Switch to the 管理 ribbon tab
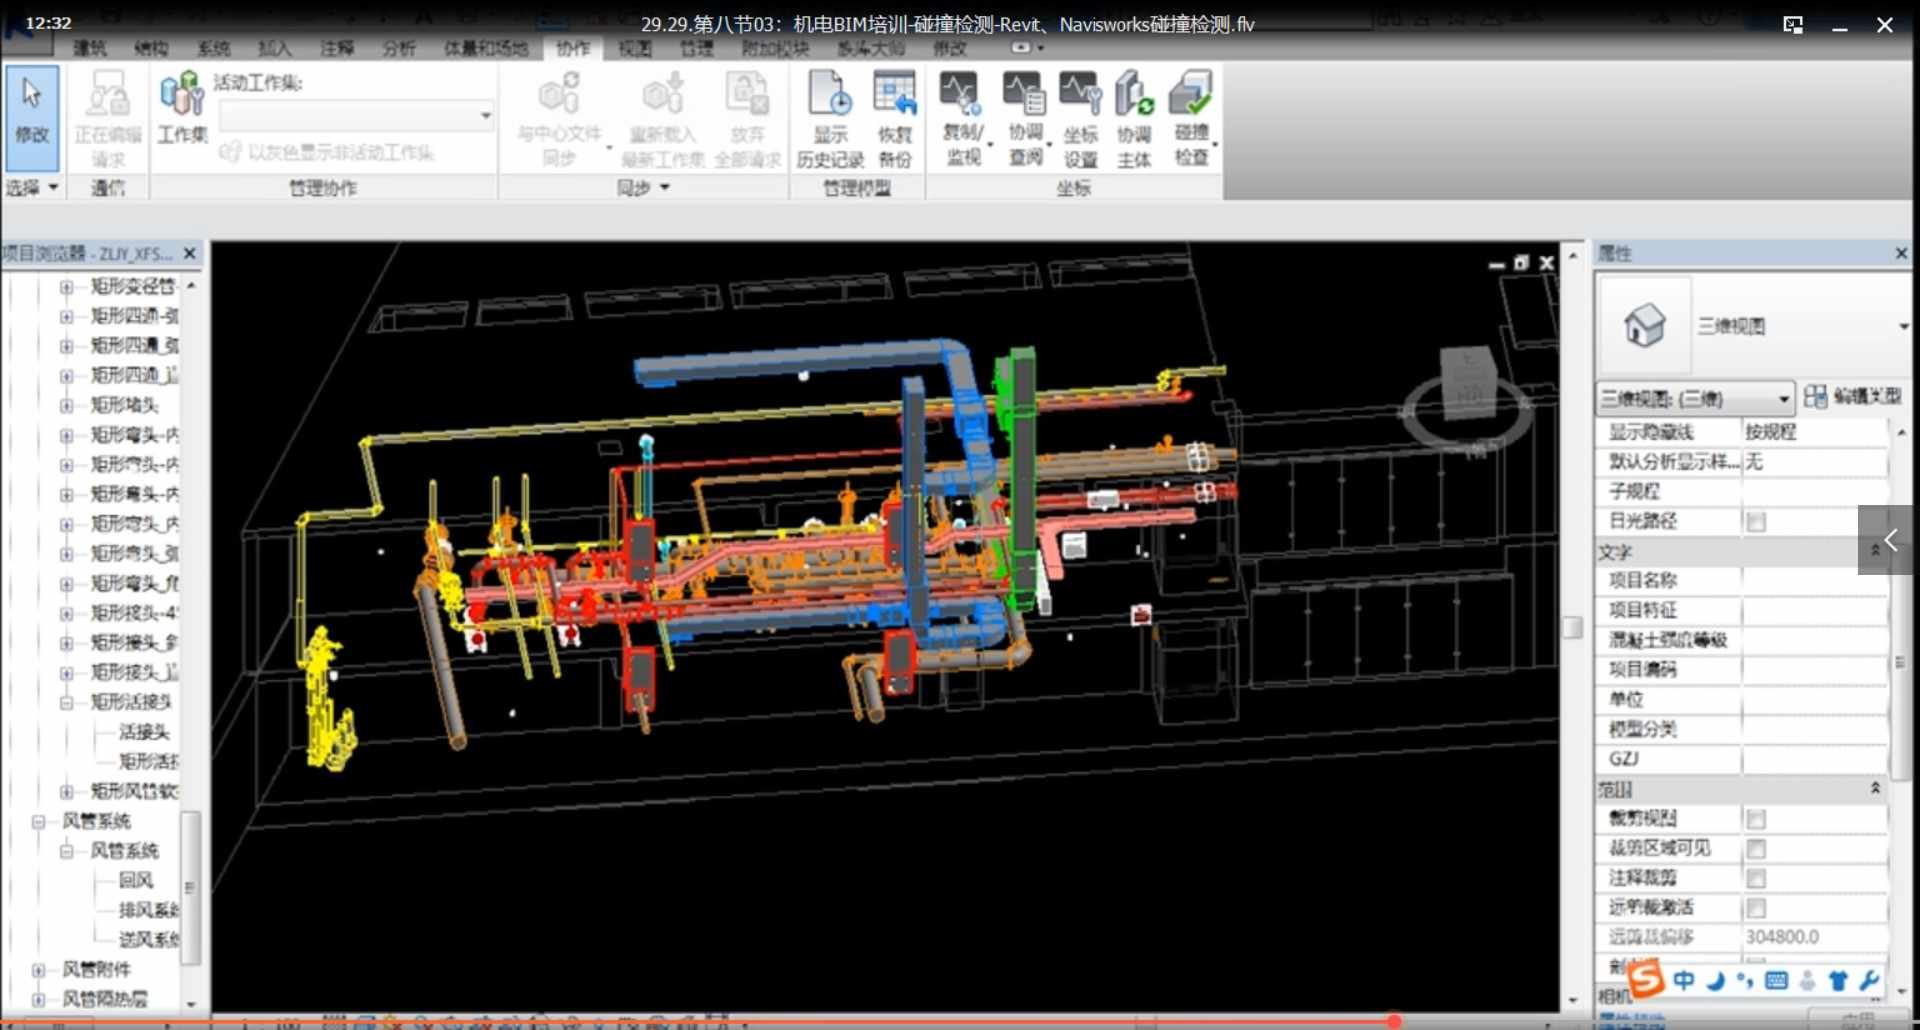The width and height of the screenshot is (1920, 1030). point(697,48)
